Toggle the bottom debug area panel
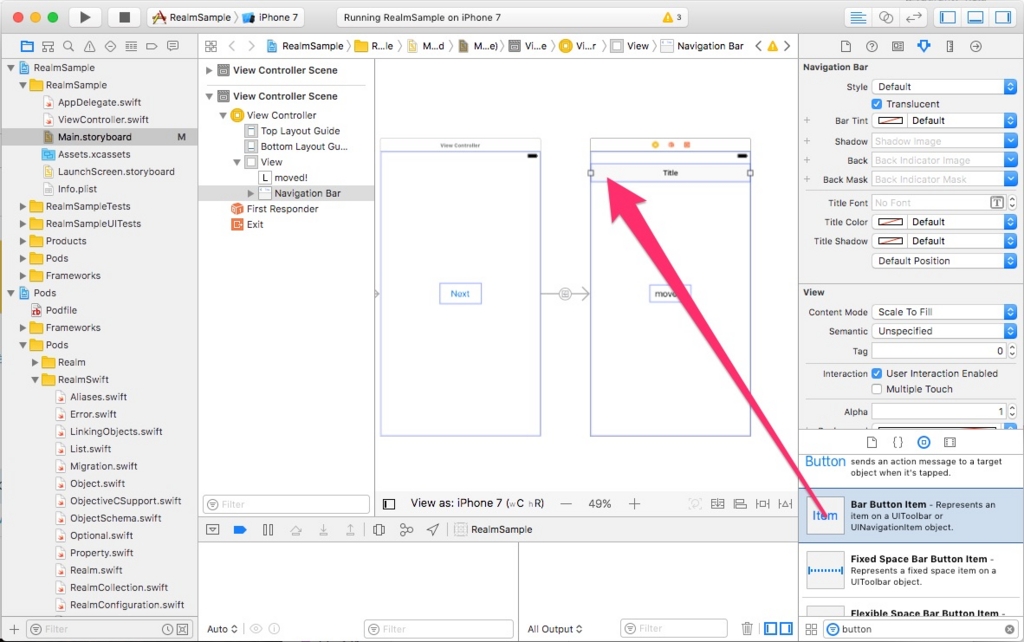Image resolution: width=1024 pixels, height=642 pixels. (x=975, y=18)
